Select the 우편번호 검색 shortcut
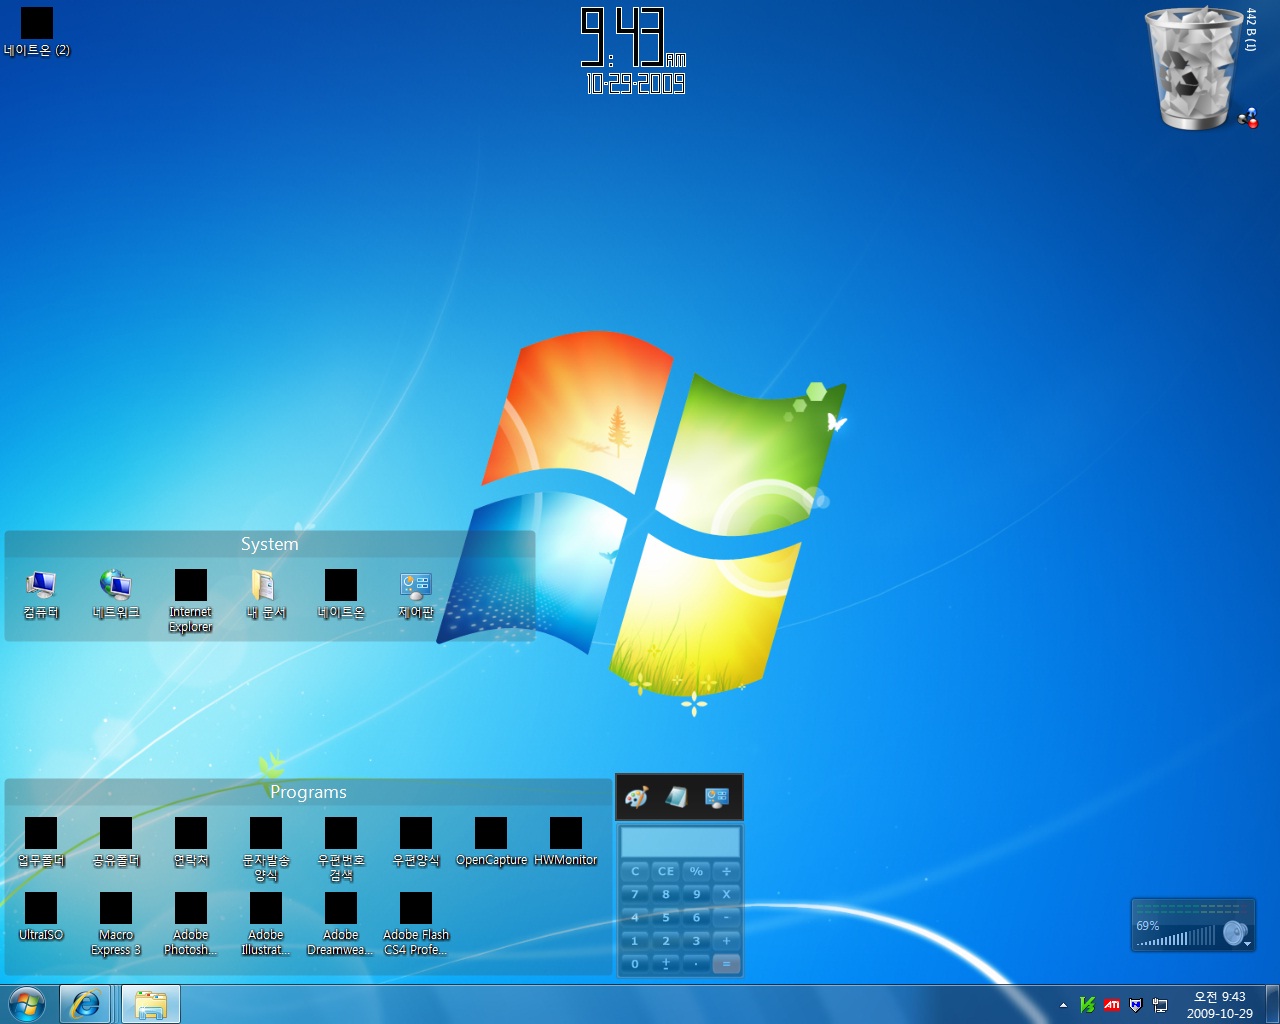Image resolution: width=1280 pixels, height=1024 pixels. click(341, 849)
